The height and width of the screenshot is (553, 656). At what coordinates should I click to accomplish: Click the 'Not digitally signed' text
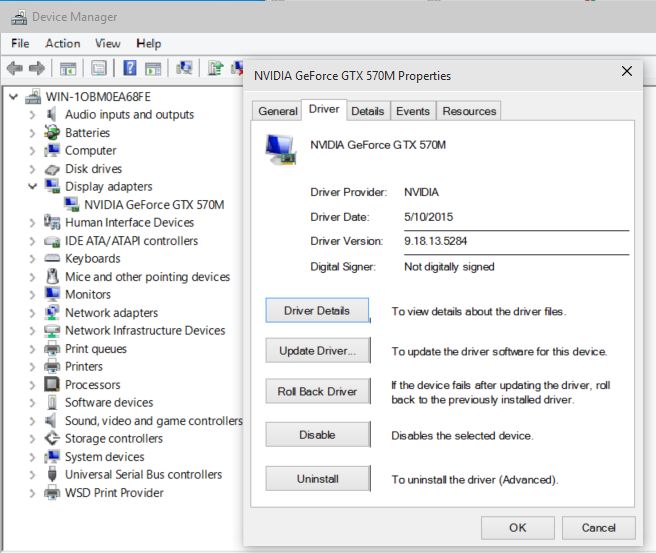point(449,267)
